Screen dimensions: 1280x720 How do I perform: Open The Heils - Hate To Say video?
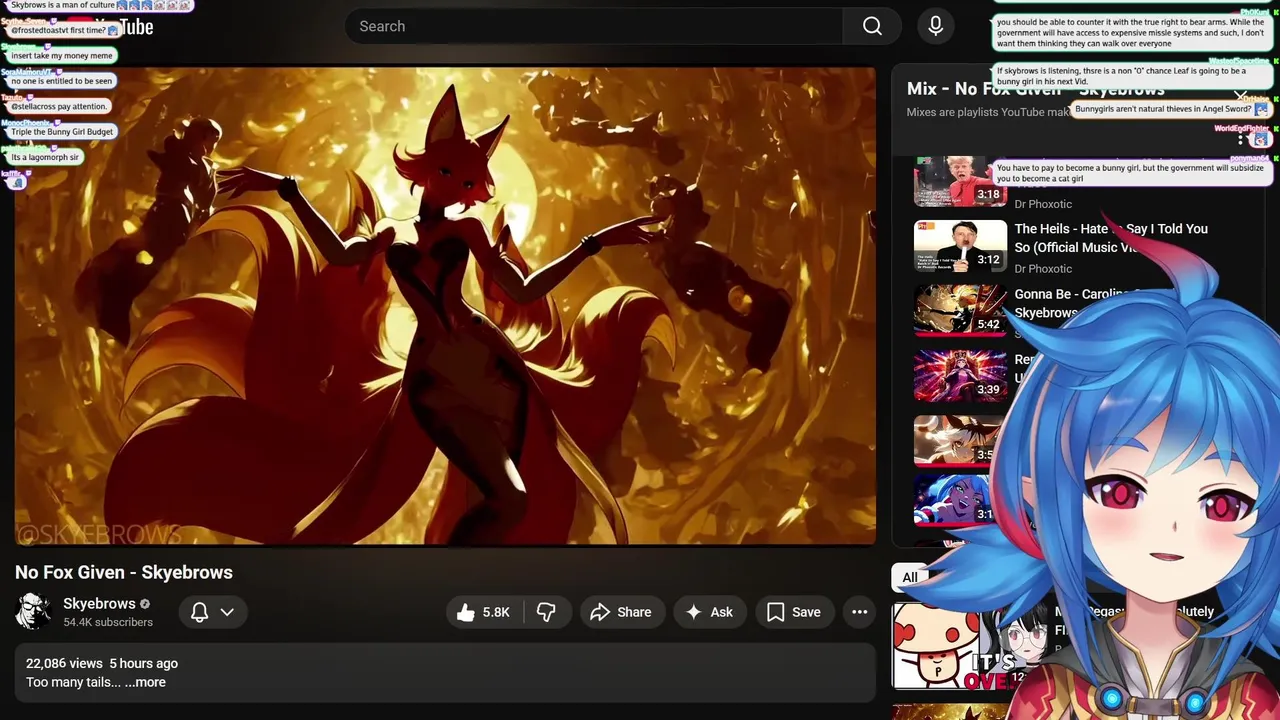coord(1111,238)
